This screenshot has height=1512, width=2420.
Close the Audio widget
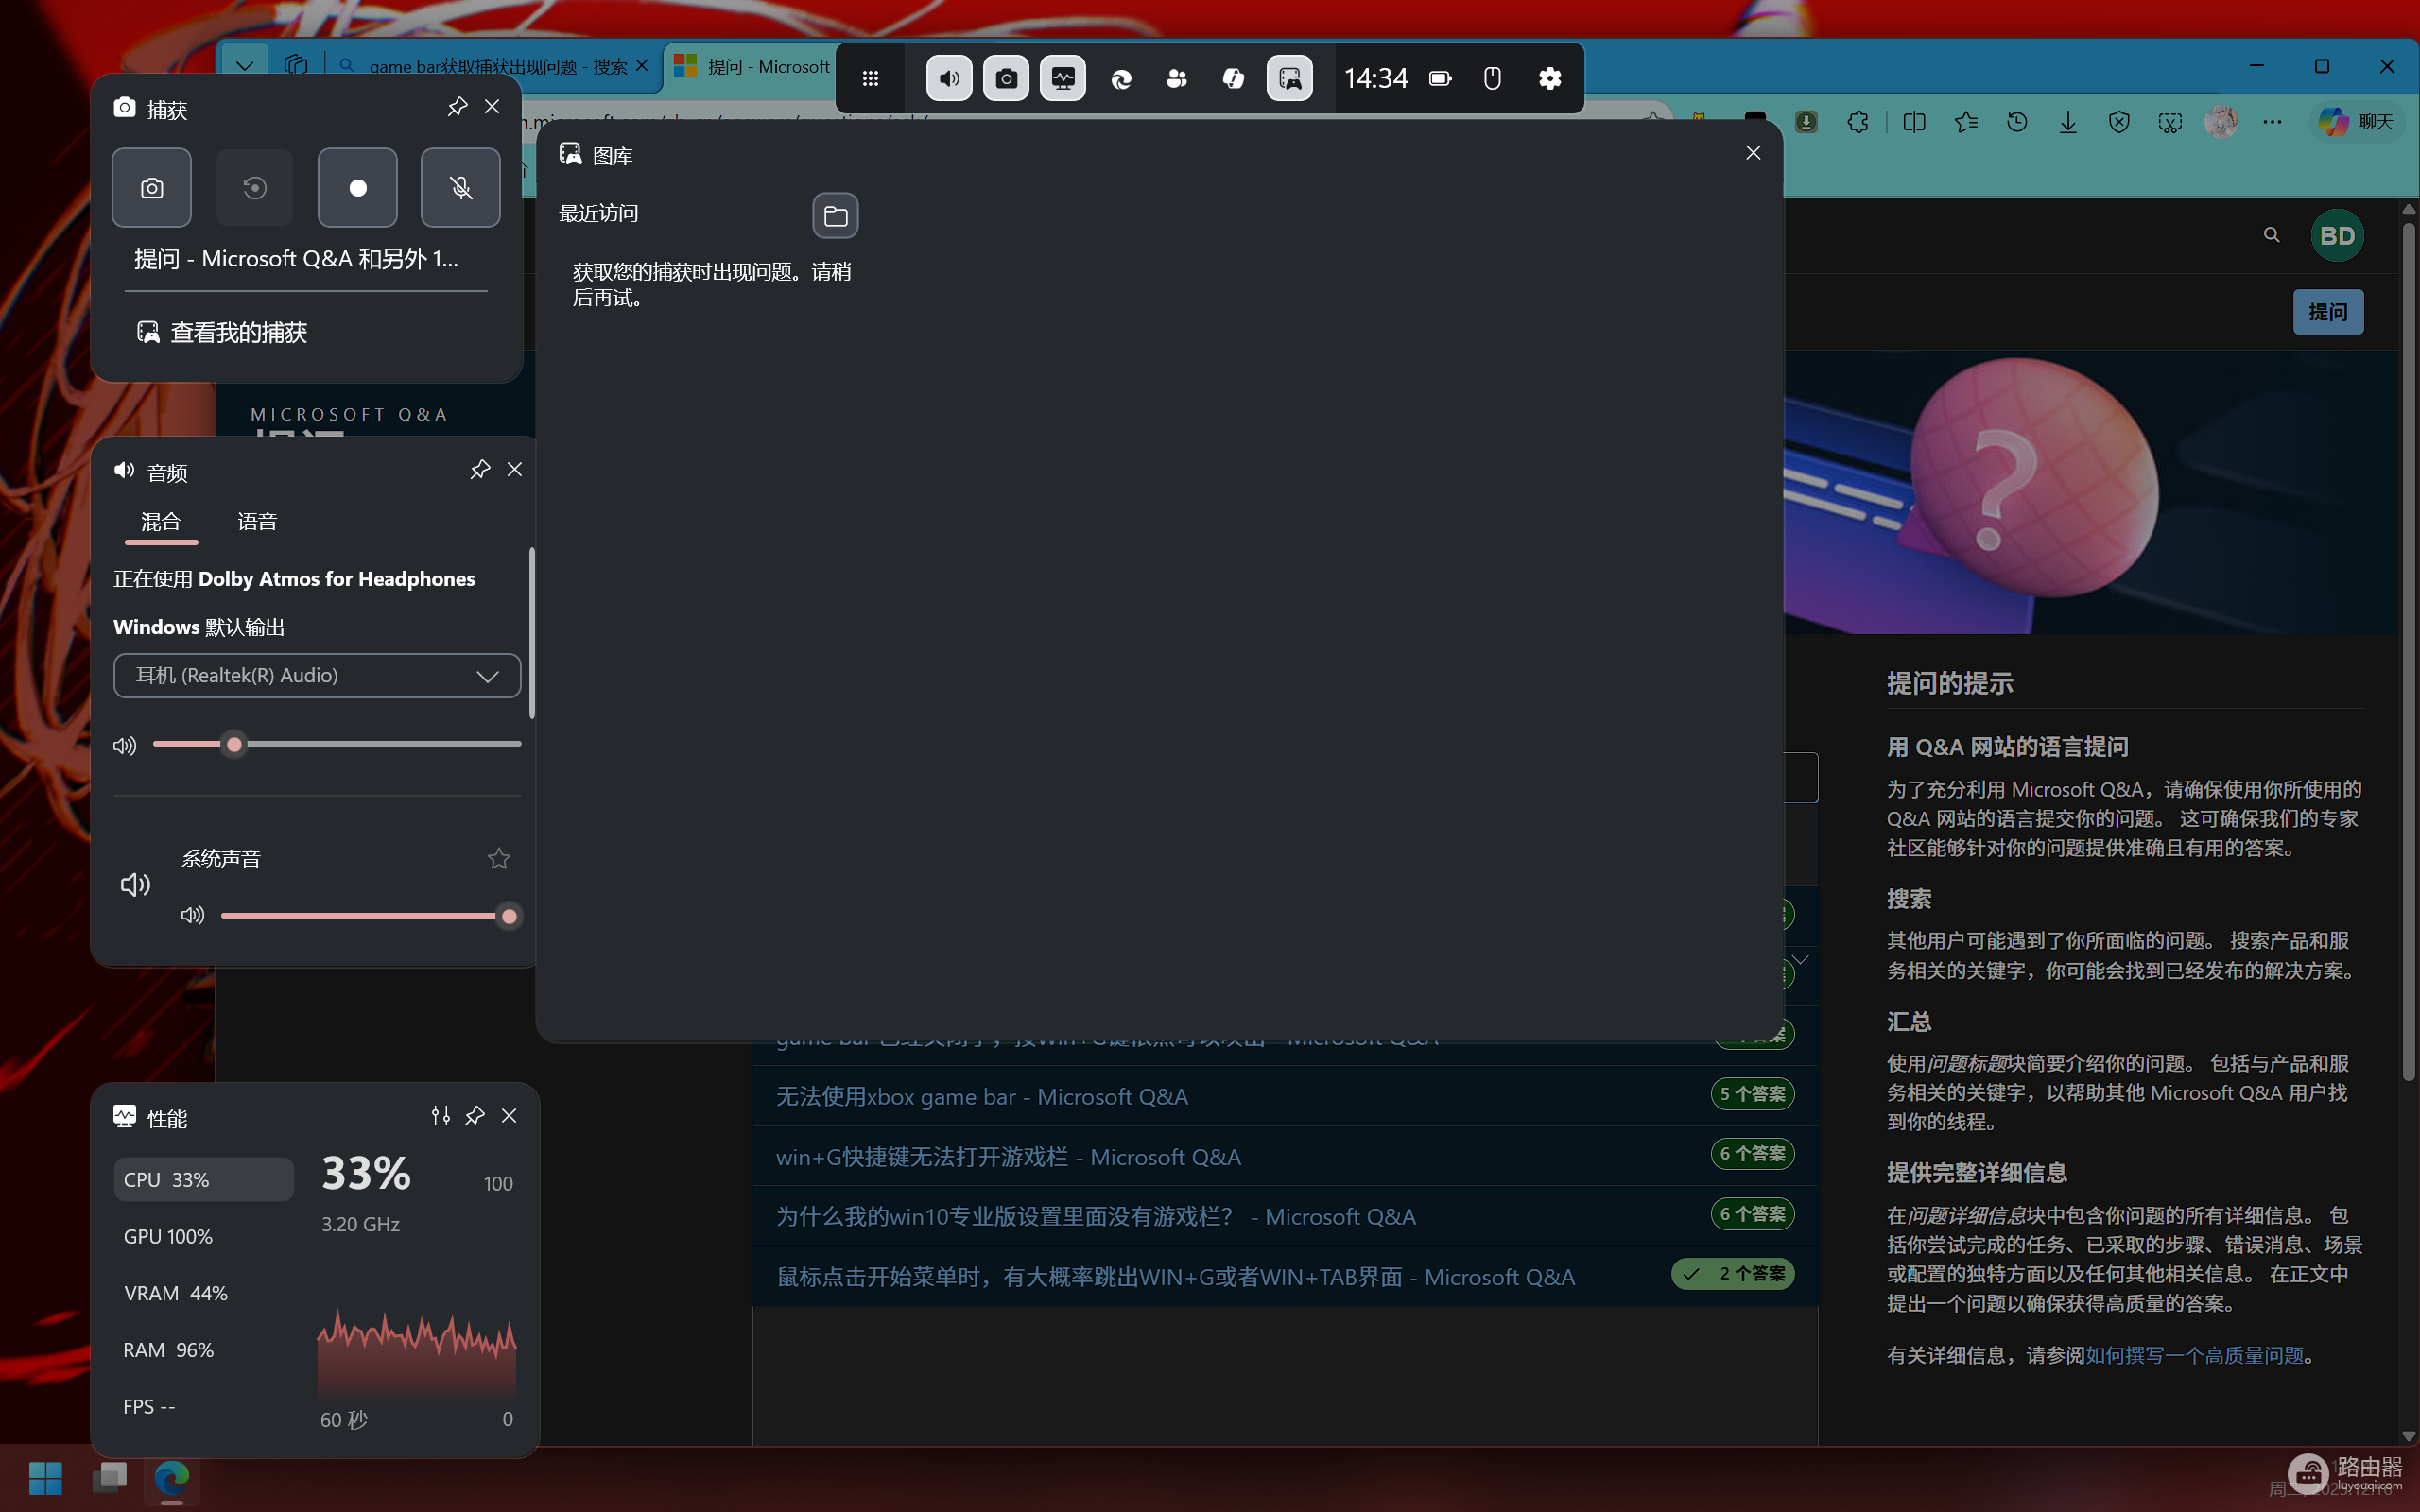pos(515,470)
